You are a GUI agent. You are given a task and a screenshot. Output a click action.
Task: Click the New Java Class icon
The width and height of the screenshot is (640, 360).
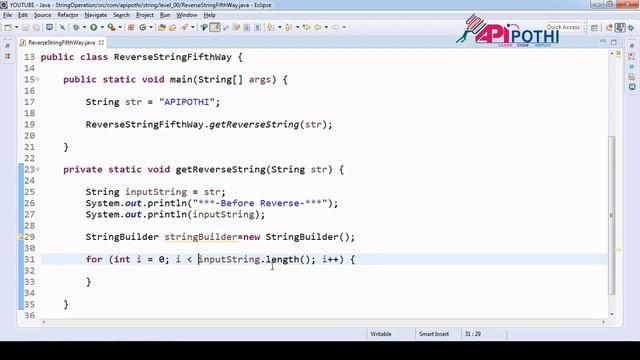coord(142,27)
